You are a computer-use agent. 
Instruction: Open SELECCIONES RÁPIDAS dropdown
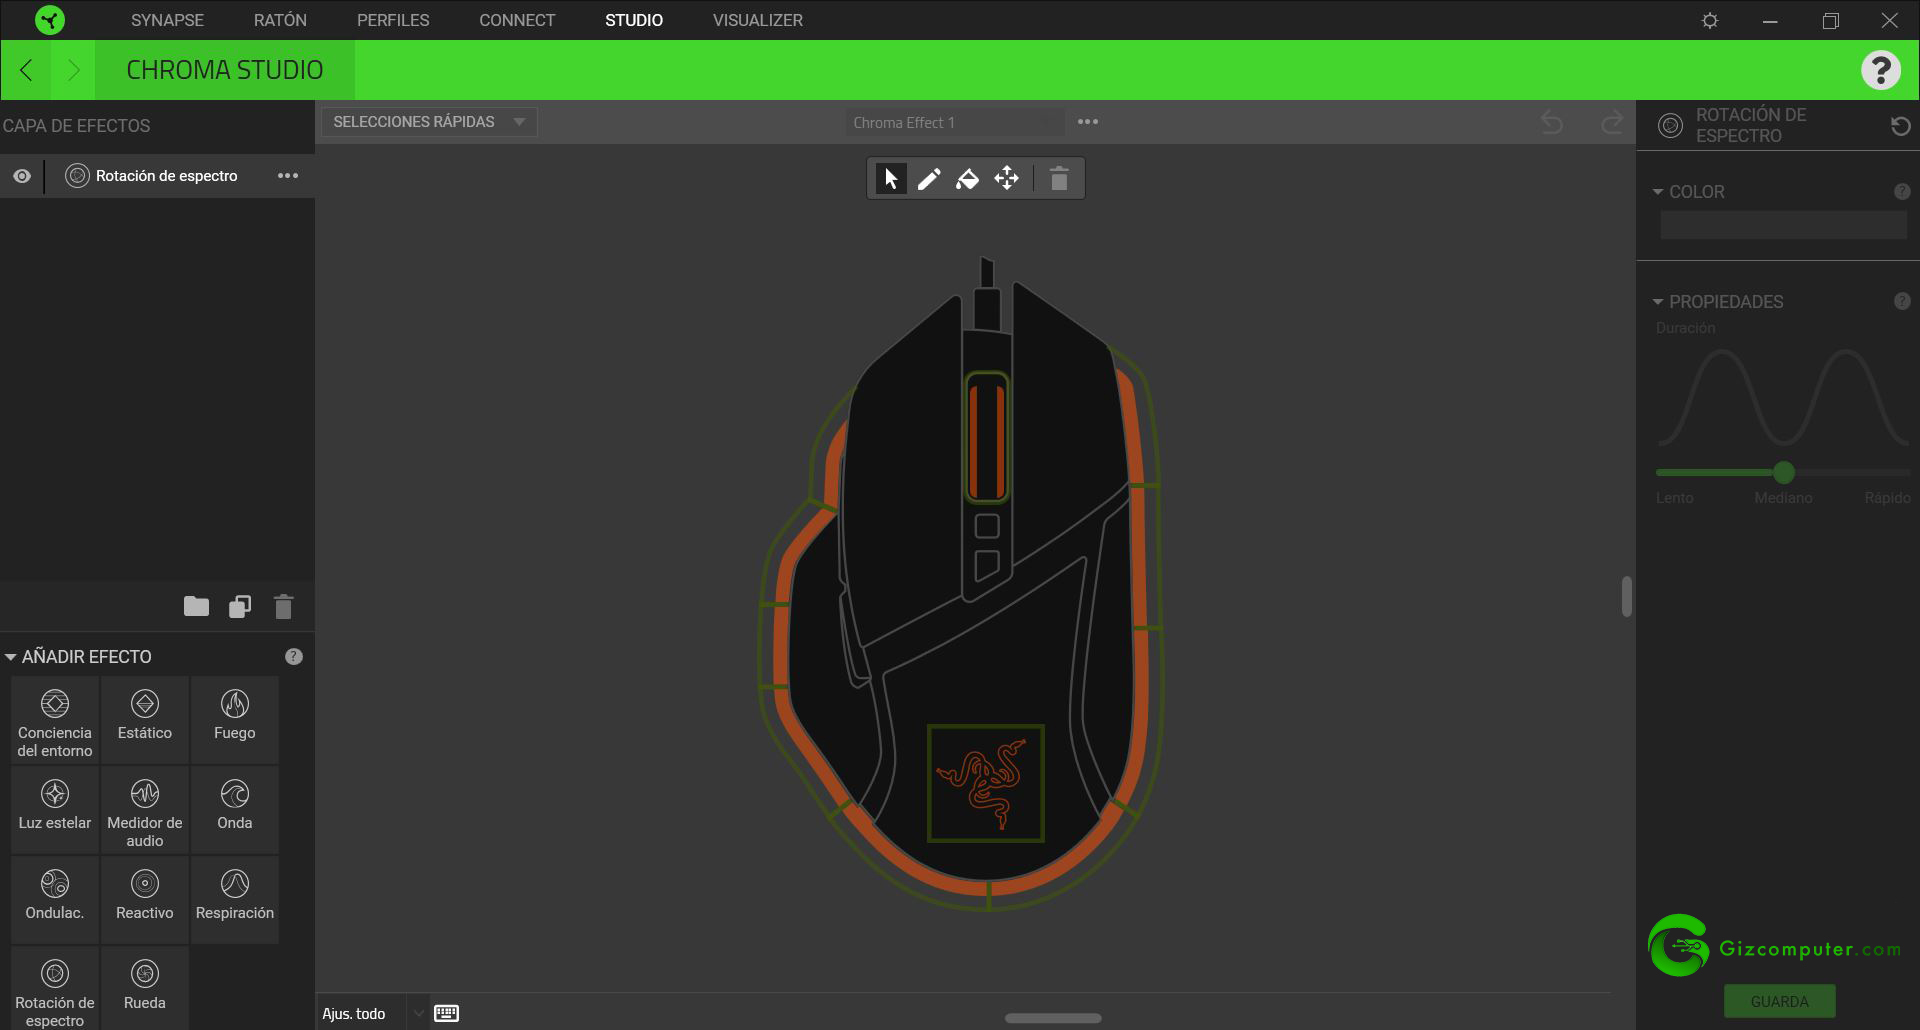[429, 122]
